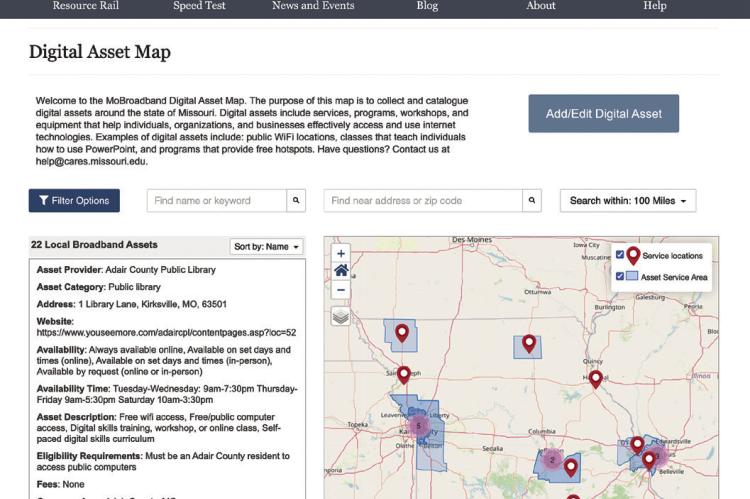
Task: Uncheck the Asset Service Area checkbox
Action: [620, 276]
